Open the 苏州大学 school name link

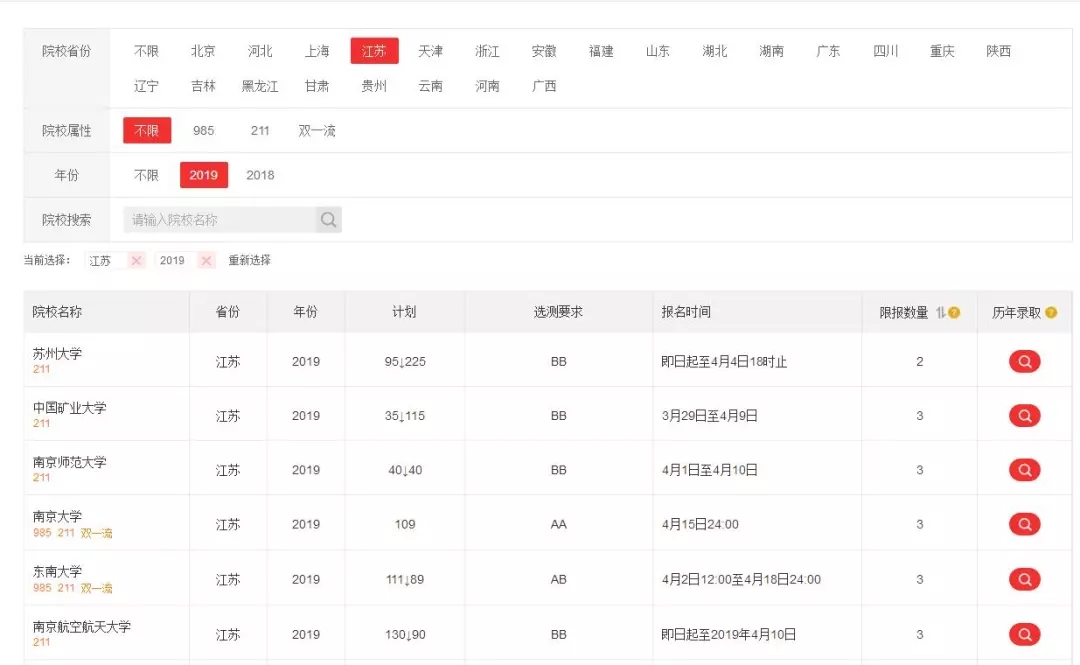click(57, 354)
